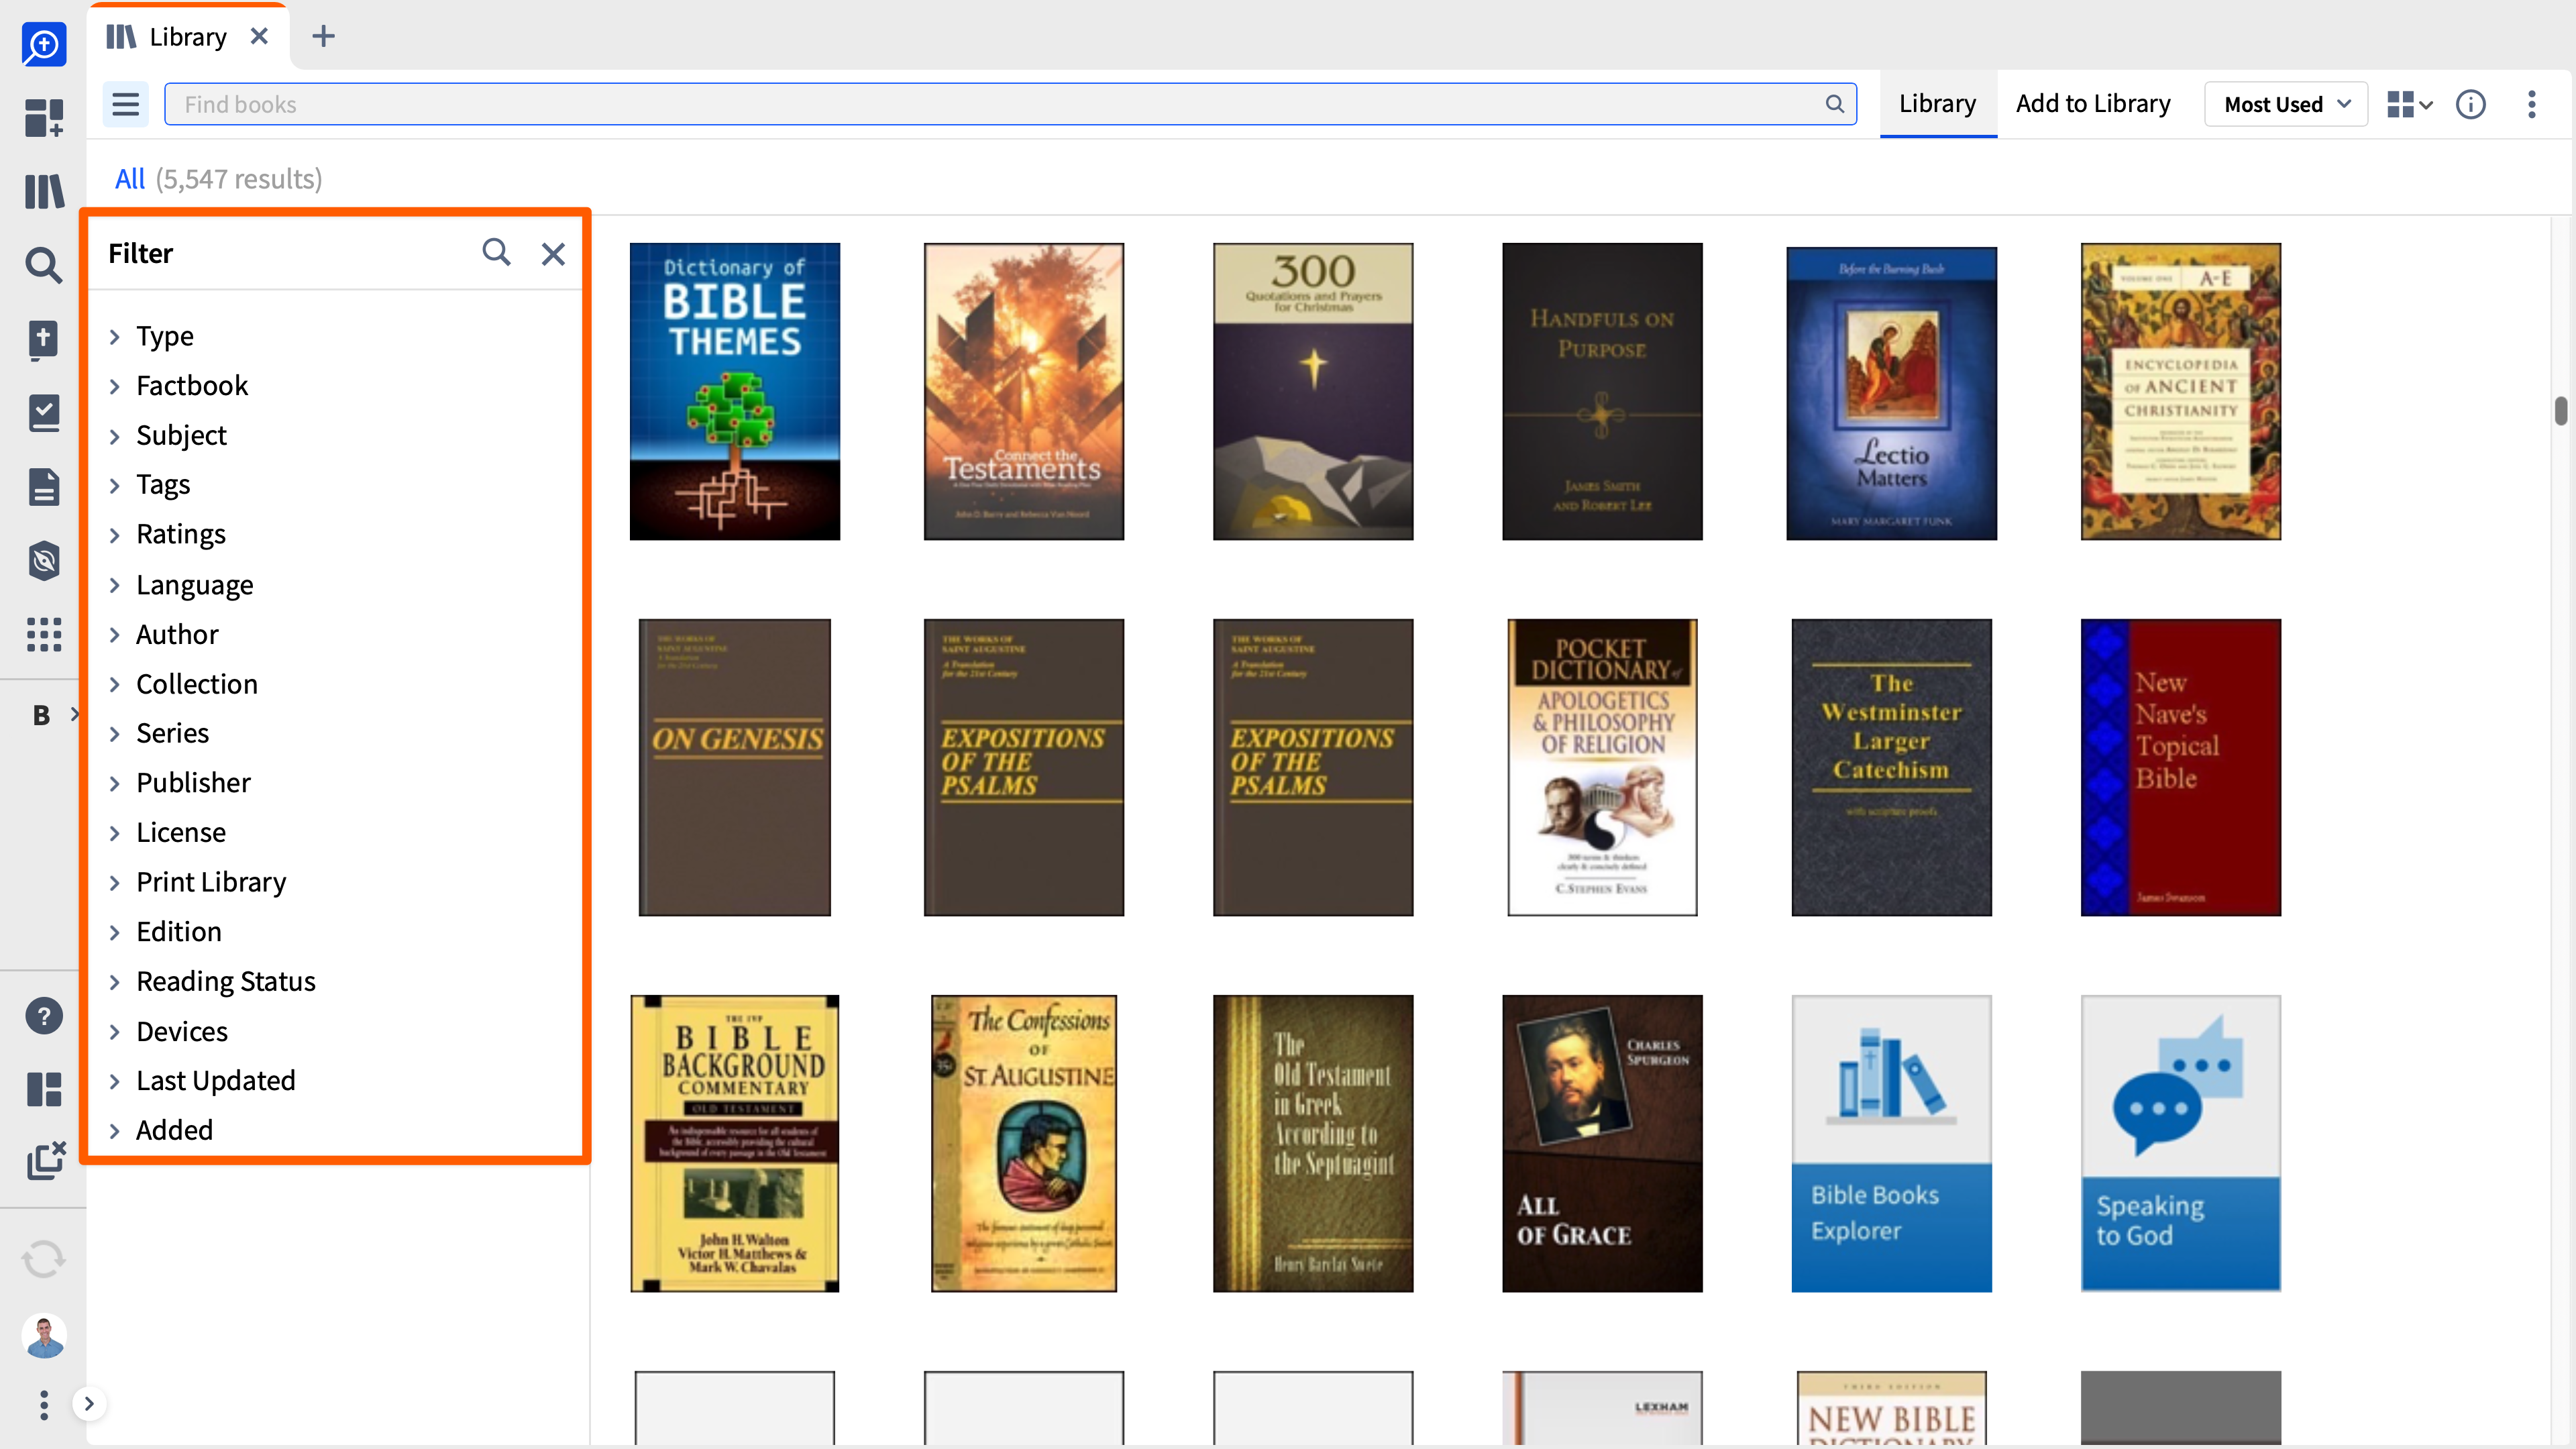
Task: Close the Library tab
Action: tap(259, 36)
